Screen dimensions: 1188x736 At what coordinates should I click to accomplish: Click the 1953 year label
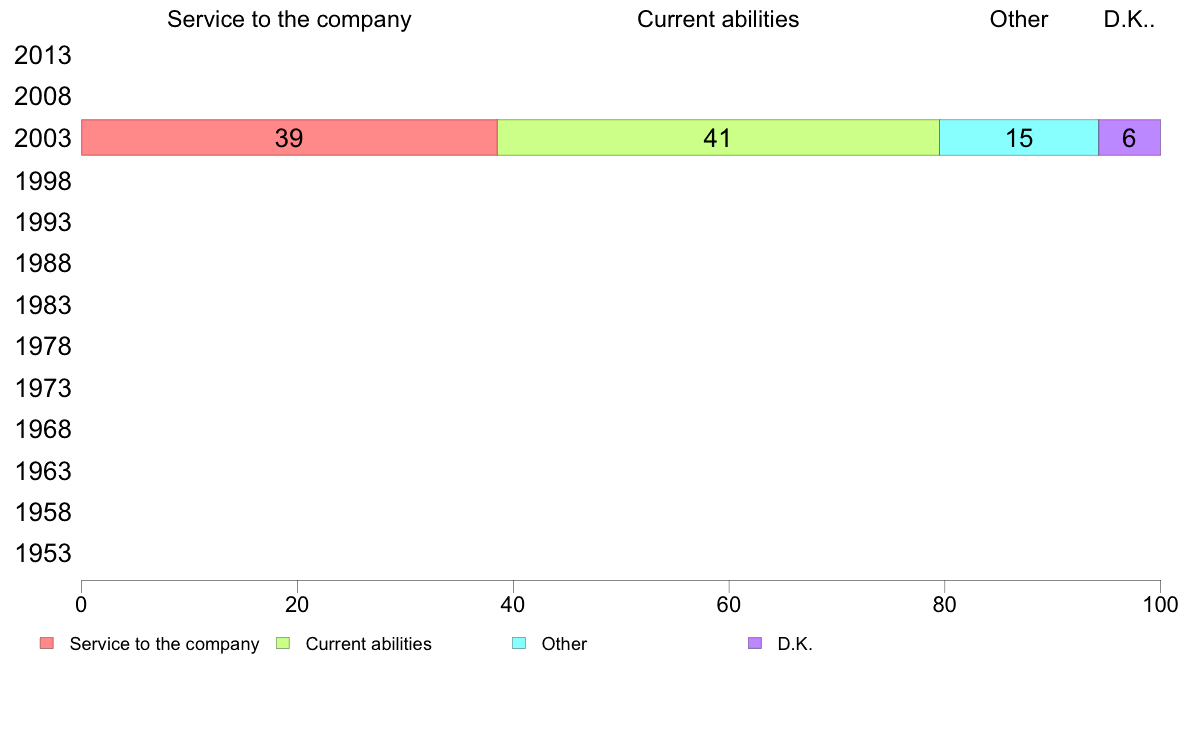[43, 553]
